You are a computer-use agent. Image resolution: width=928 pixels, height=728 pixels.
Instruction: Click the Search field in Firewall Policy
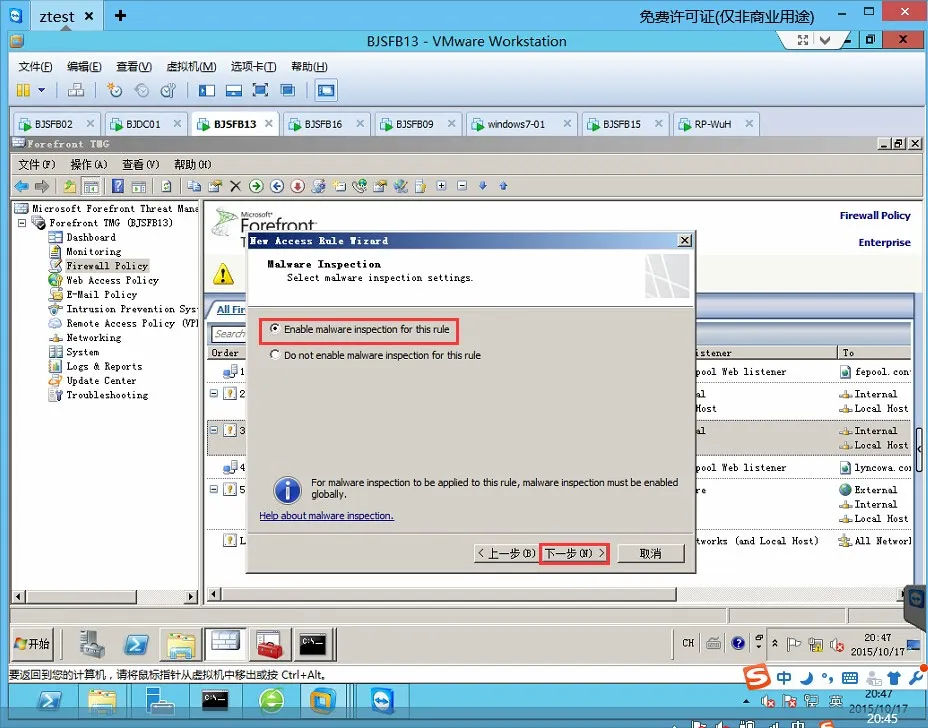[x=228, y=334]
